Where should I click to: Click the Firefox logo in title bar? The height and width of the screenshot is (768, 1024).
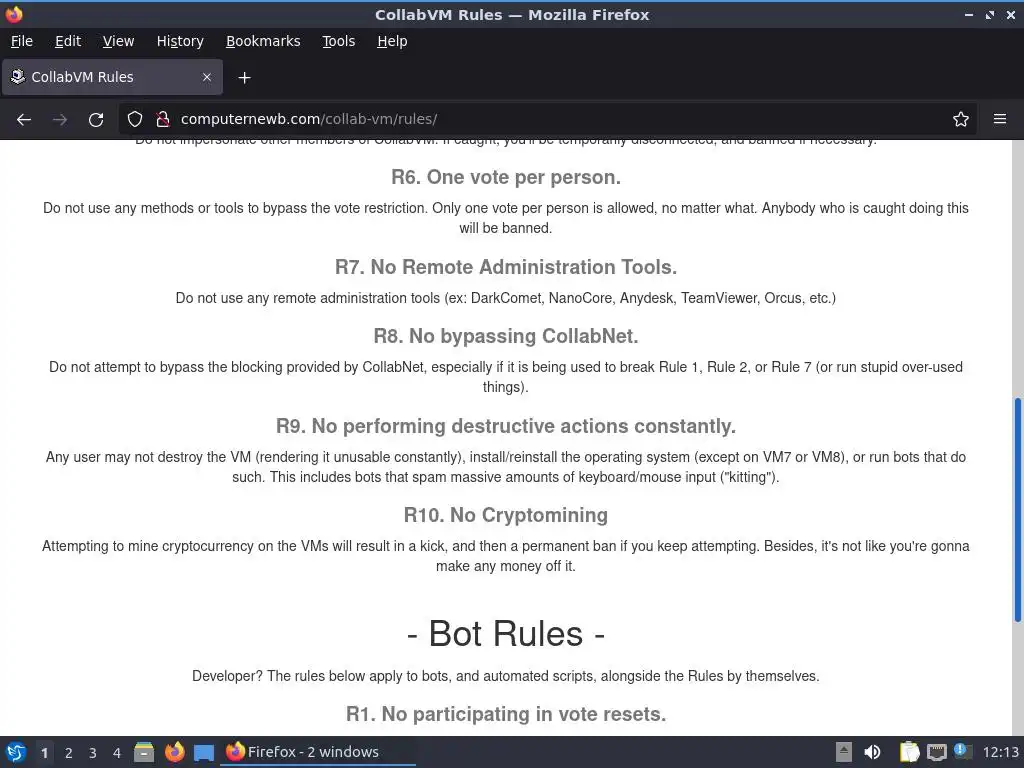[x=14, y=14]
